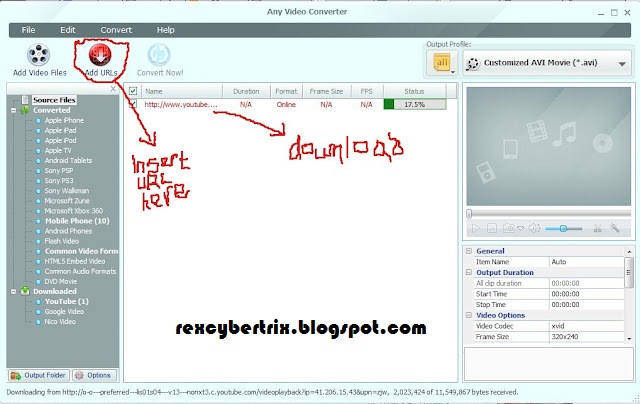Click the preview seek bar handle
This screenshot has height=404, width=640.
(x=469, y=214)
